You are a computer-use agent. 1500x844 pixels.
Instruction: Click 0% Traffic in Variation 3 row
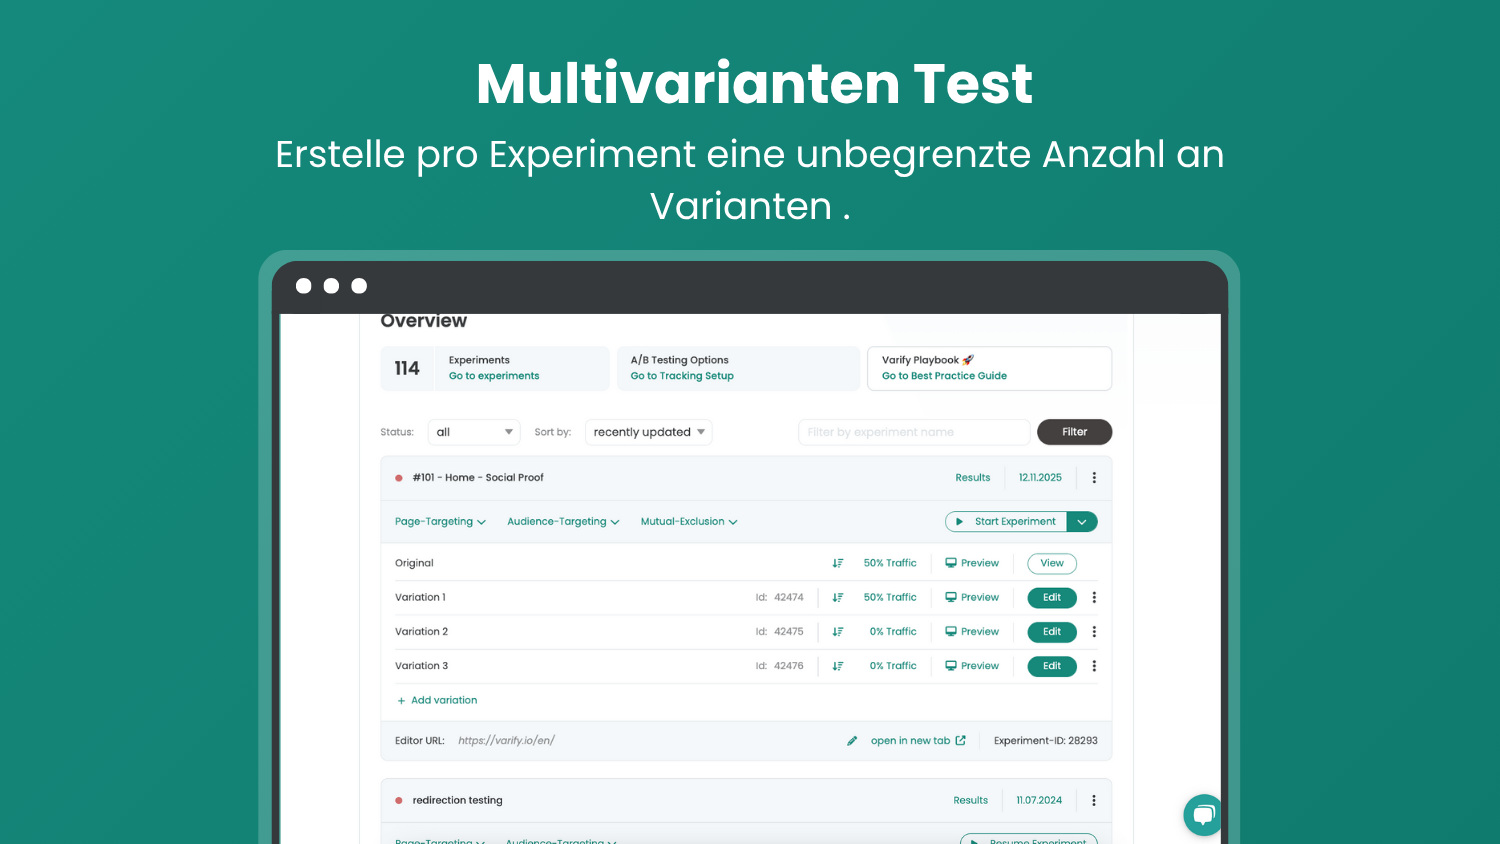(x=893, y=666)
